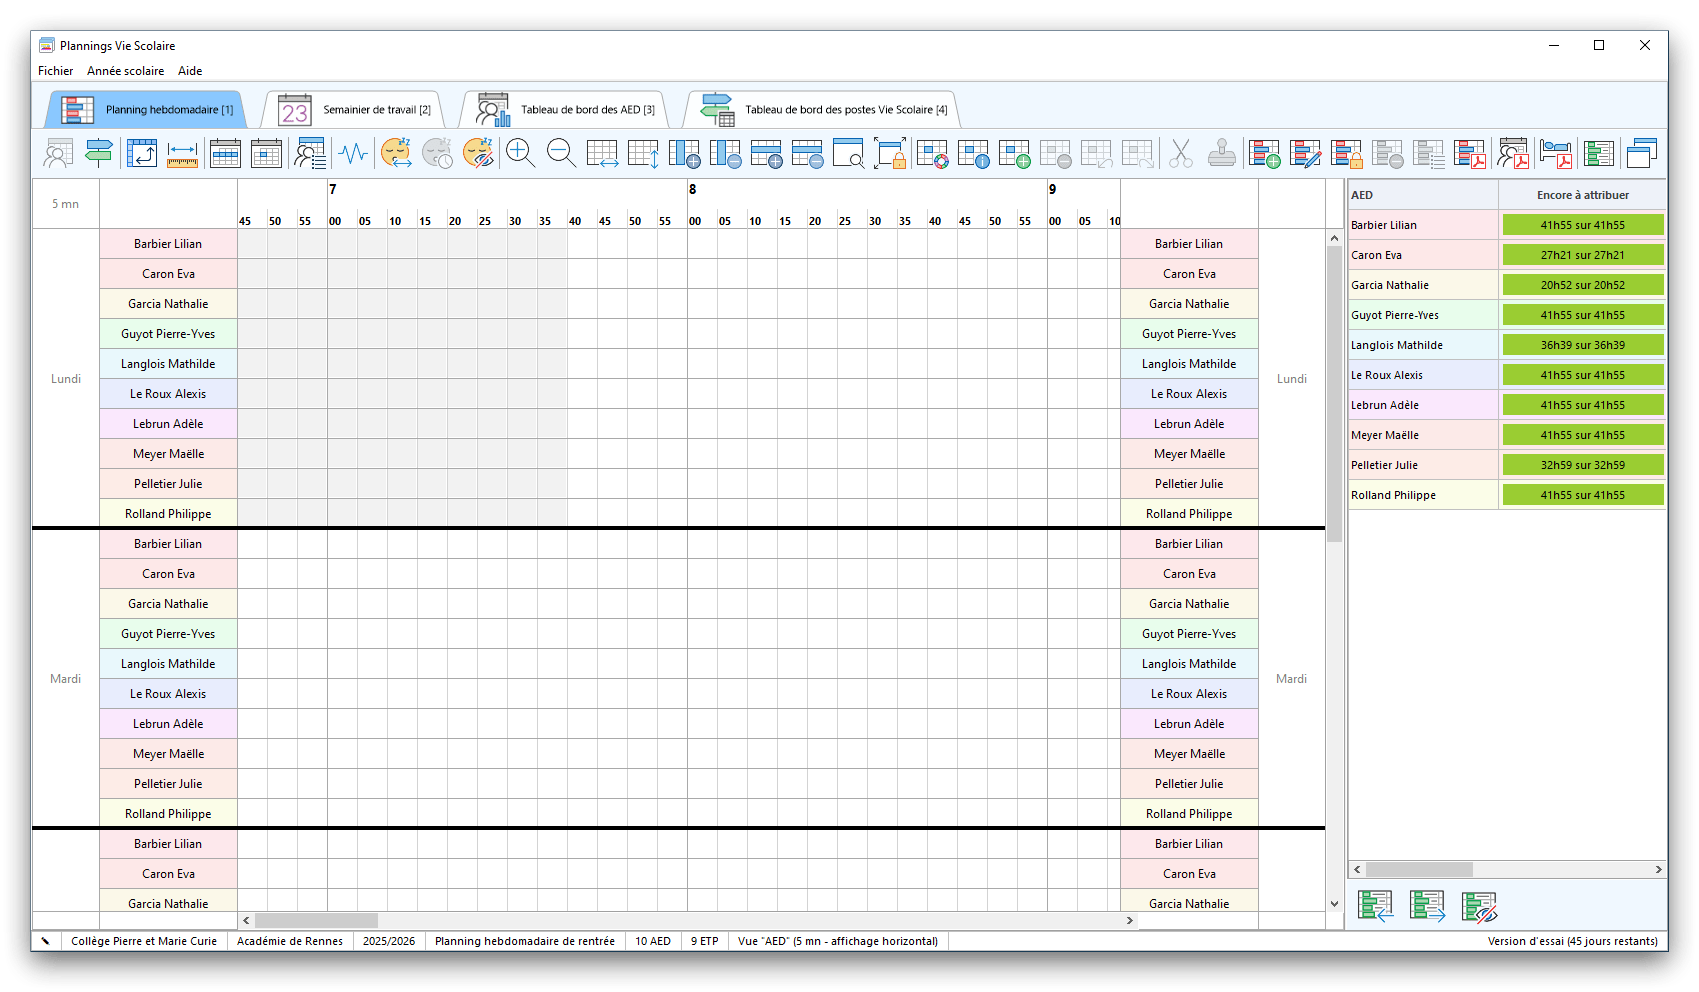Click the blue and green signpost icon
The height and width of the screenshot is (992, 1699).
point(98,153)
